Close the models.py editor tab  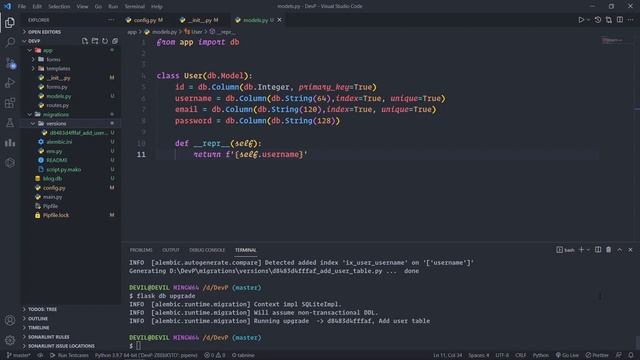[280, 20]
